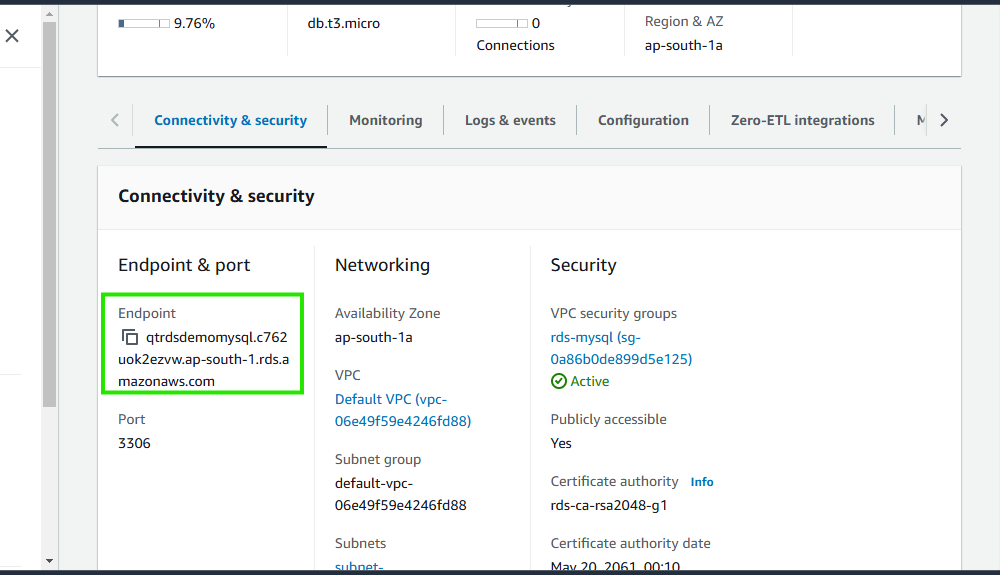1000x575 pixels.
Task: Click the 'Connections' label at top
Action: pos(515,45)
